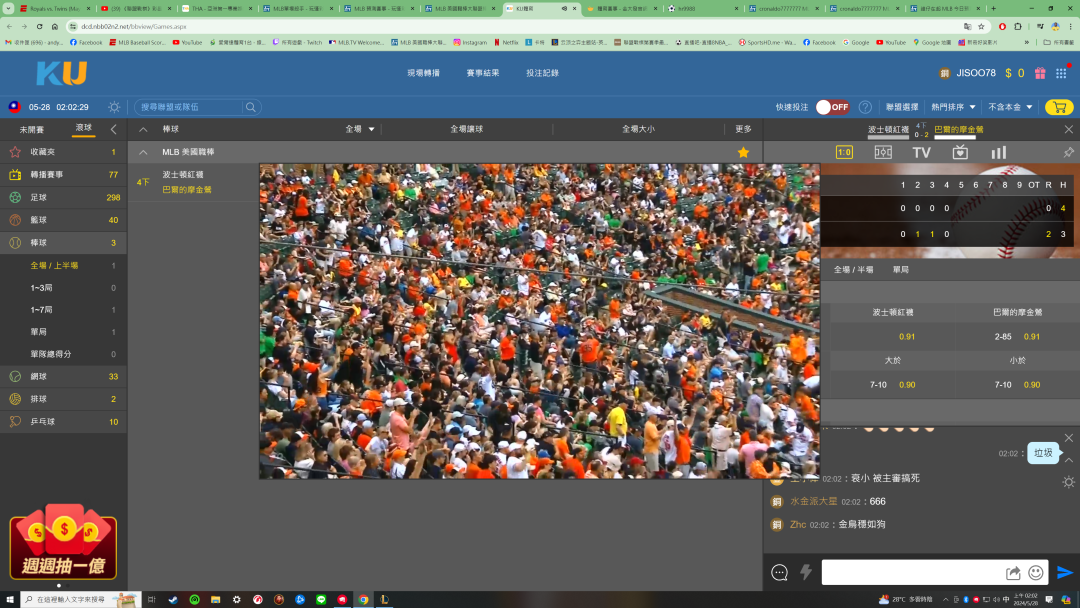
Task: Select the 全場 / 半場 odds tab
Action: 853,270
